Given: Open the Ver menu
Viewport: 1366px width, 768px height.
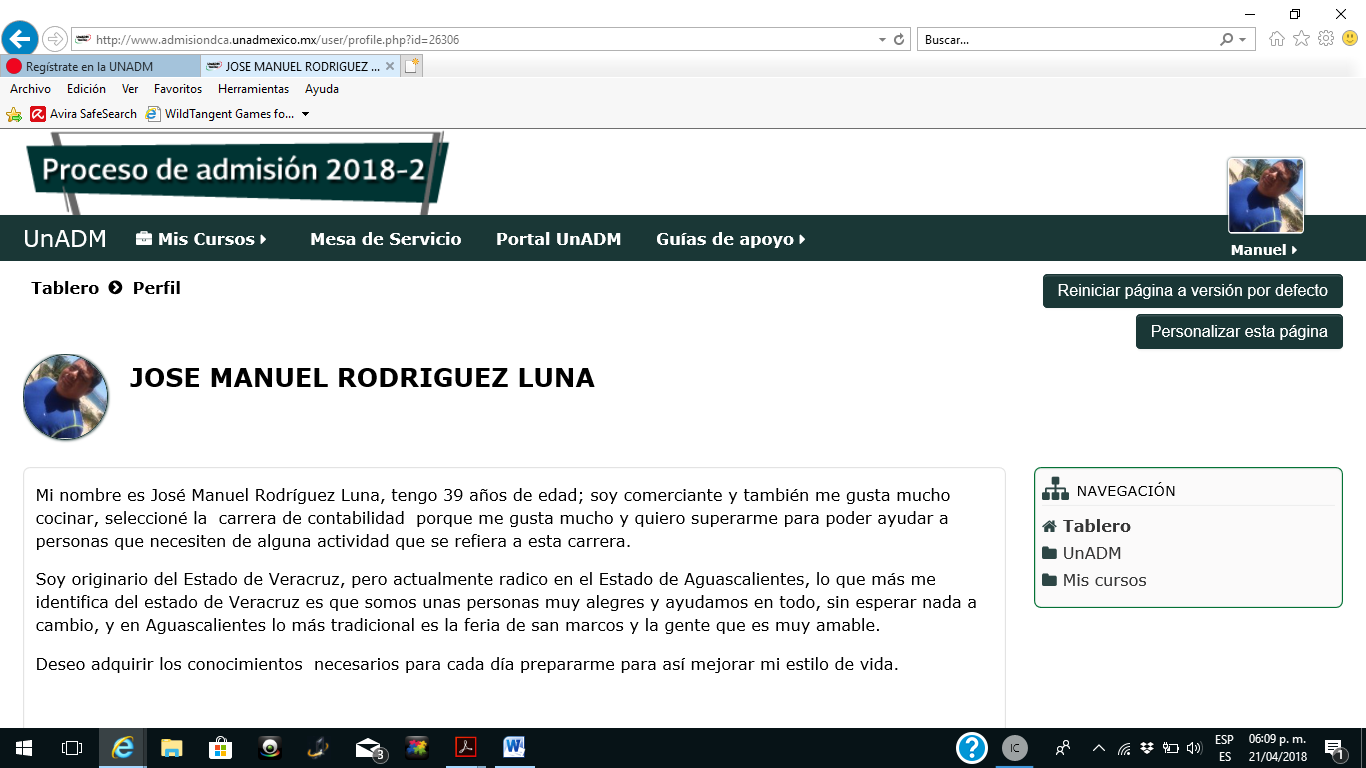Looking at the screenshot, I should pyautogui.click(x=130, y=89).
